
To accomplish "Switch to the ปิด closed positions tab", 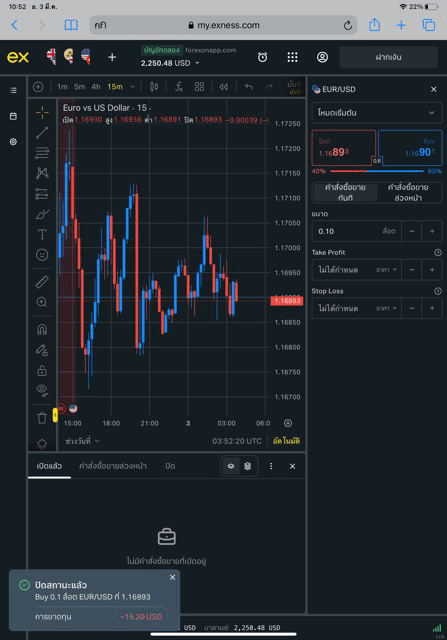I will 170,466.
